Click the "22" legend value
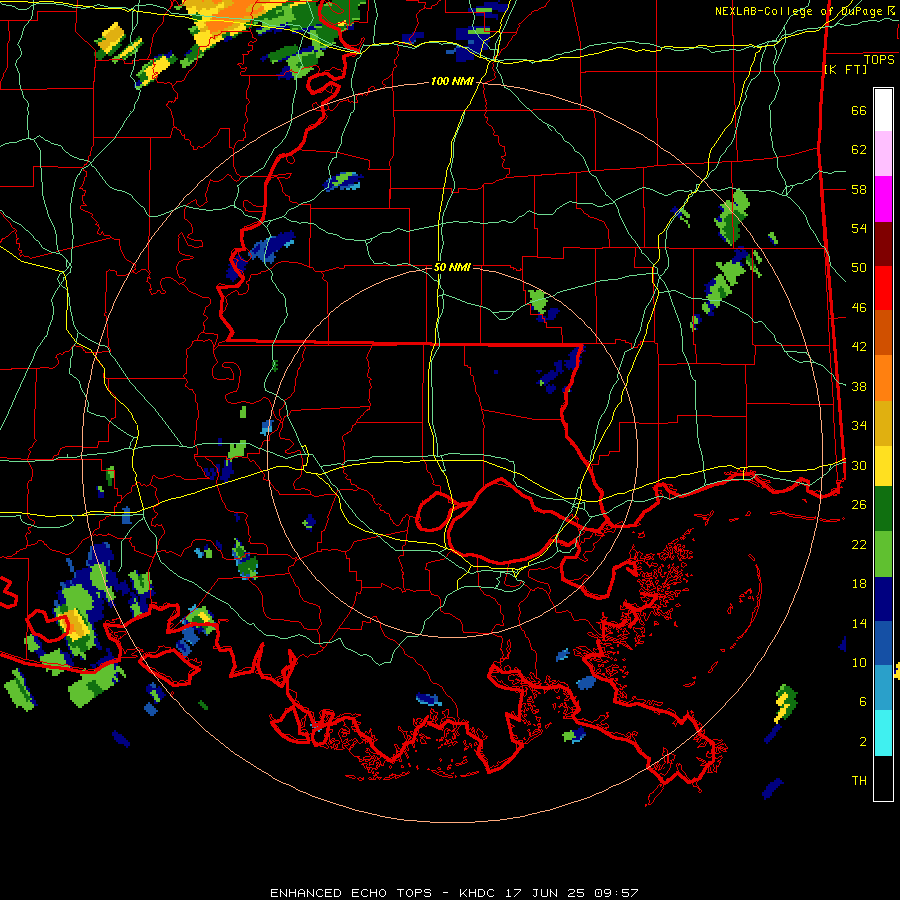 coord(859,544)
